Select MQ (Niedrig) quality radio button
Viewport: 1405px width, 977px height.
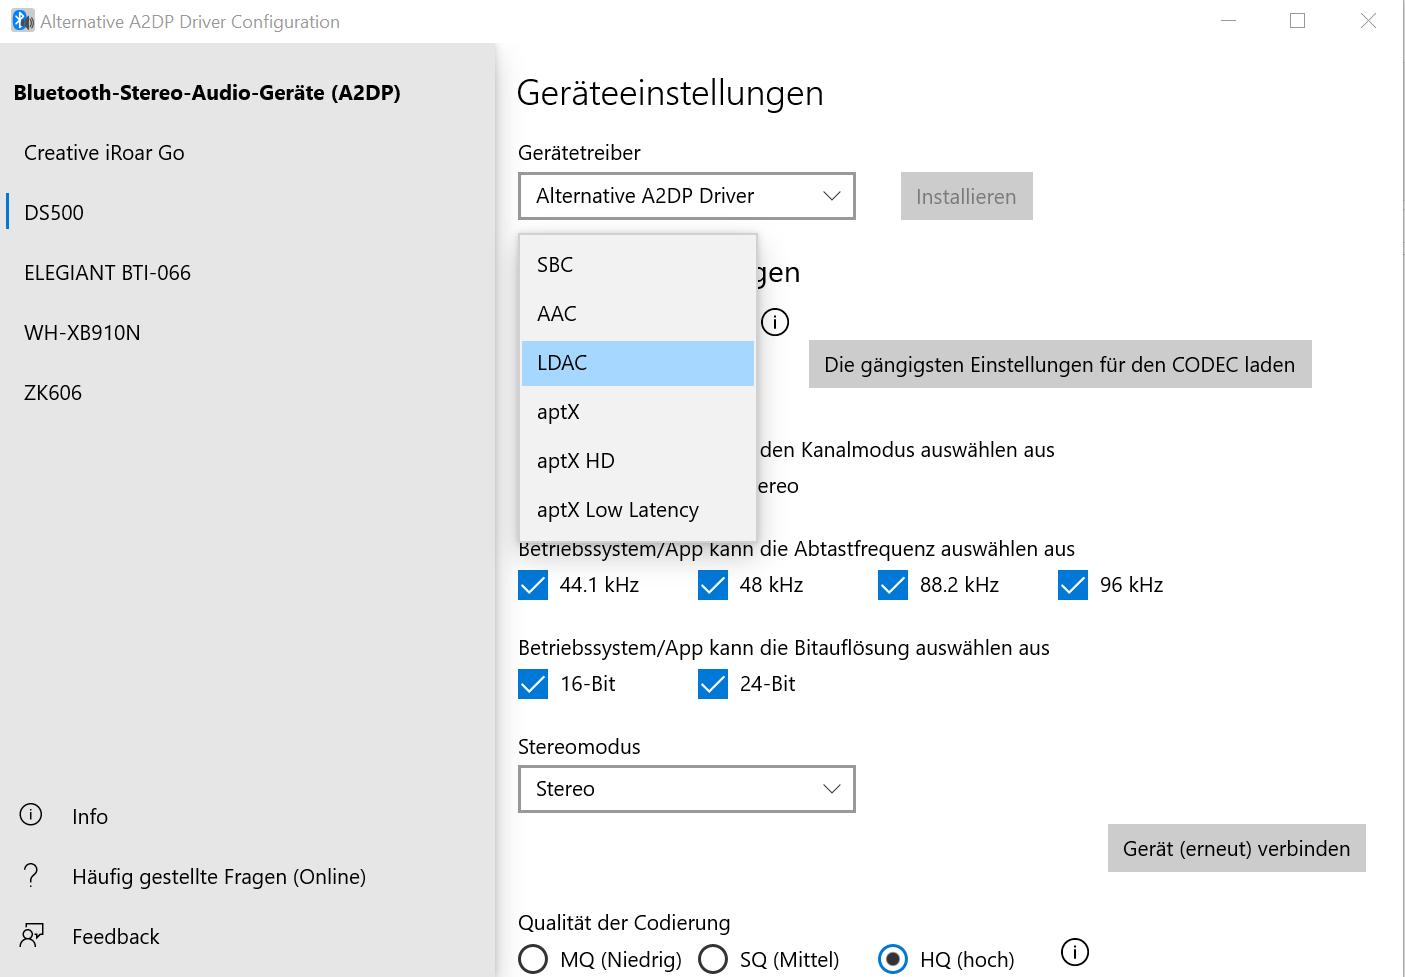pyautogui.click(x=533, y=959)
